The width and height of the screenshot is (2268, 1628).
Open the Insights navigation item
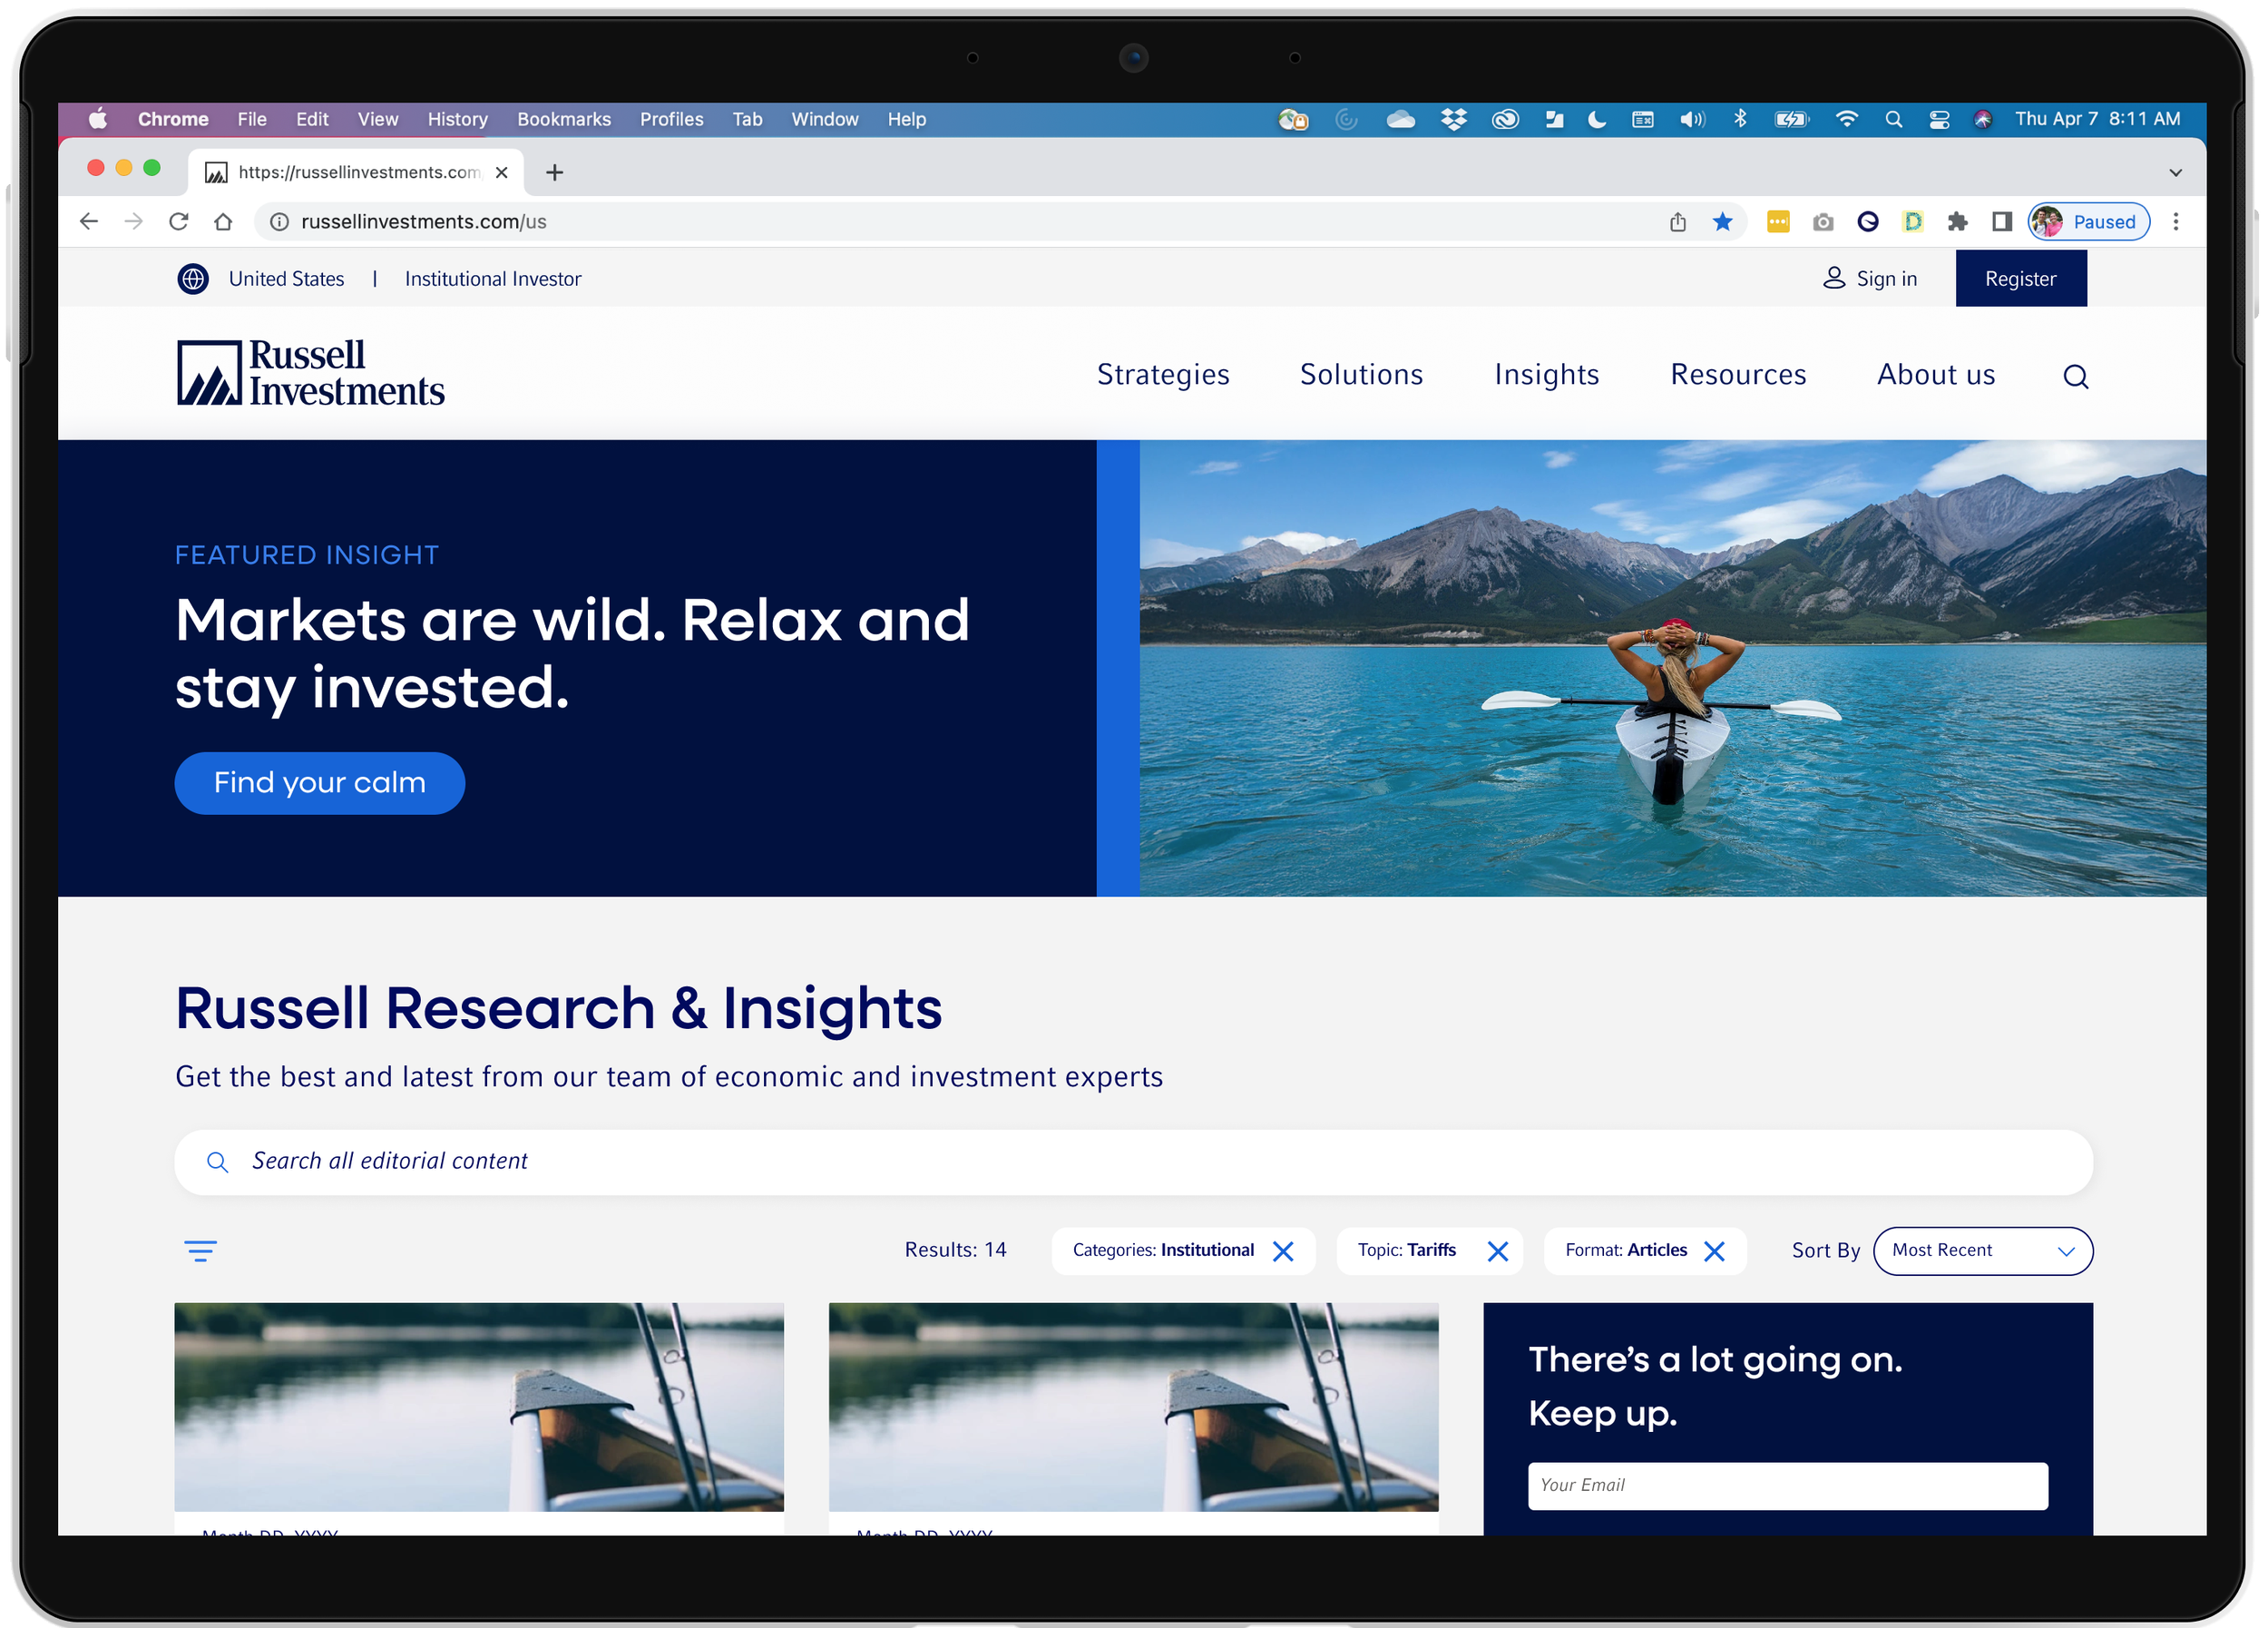pyautogui.click(x=1546, y=375)
